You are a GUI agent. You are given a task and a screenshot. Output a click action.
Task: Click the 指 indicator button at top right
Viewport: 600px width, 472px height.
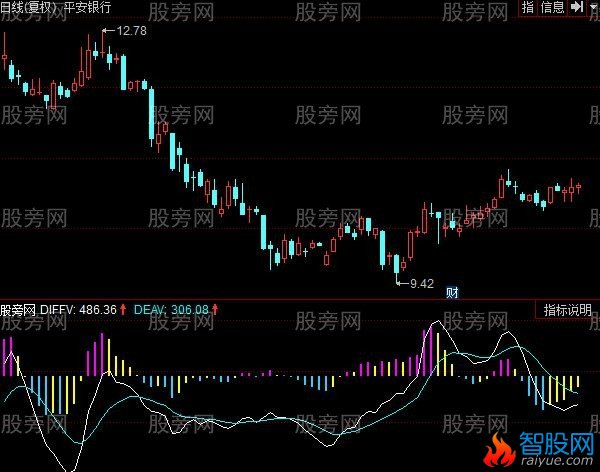tap(528, 7)
